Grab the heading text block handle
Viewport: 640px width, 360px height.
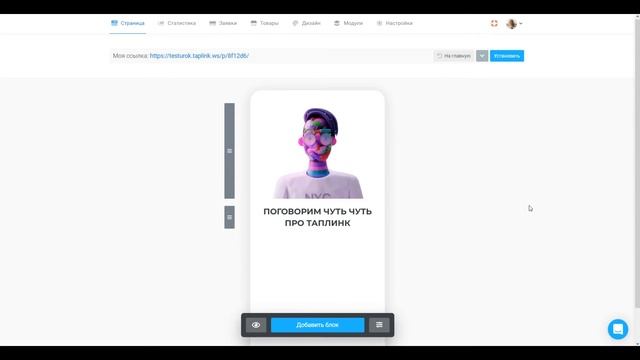click(229, 217)
